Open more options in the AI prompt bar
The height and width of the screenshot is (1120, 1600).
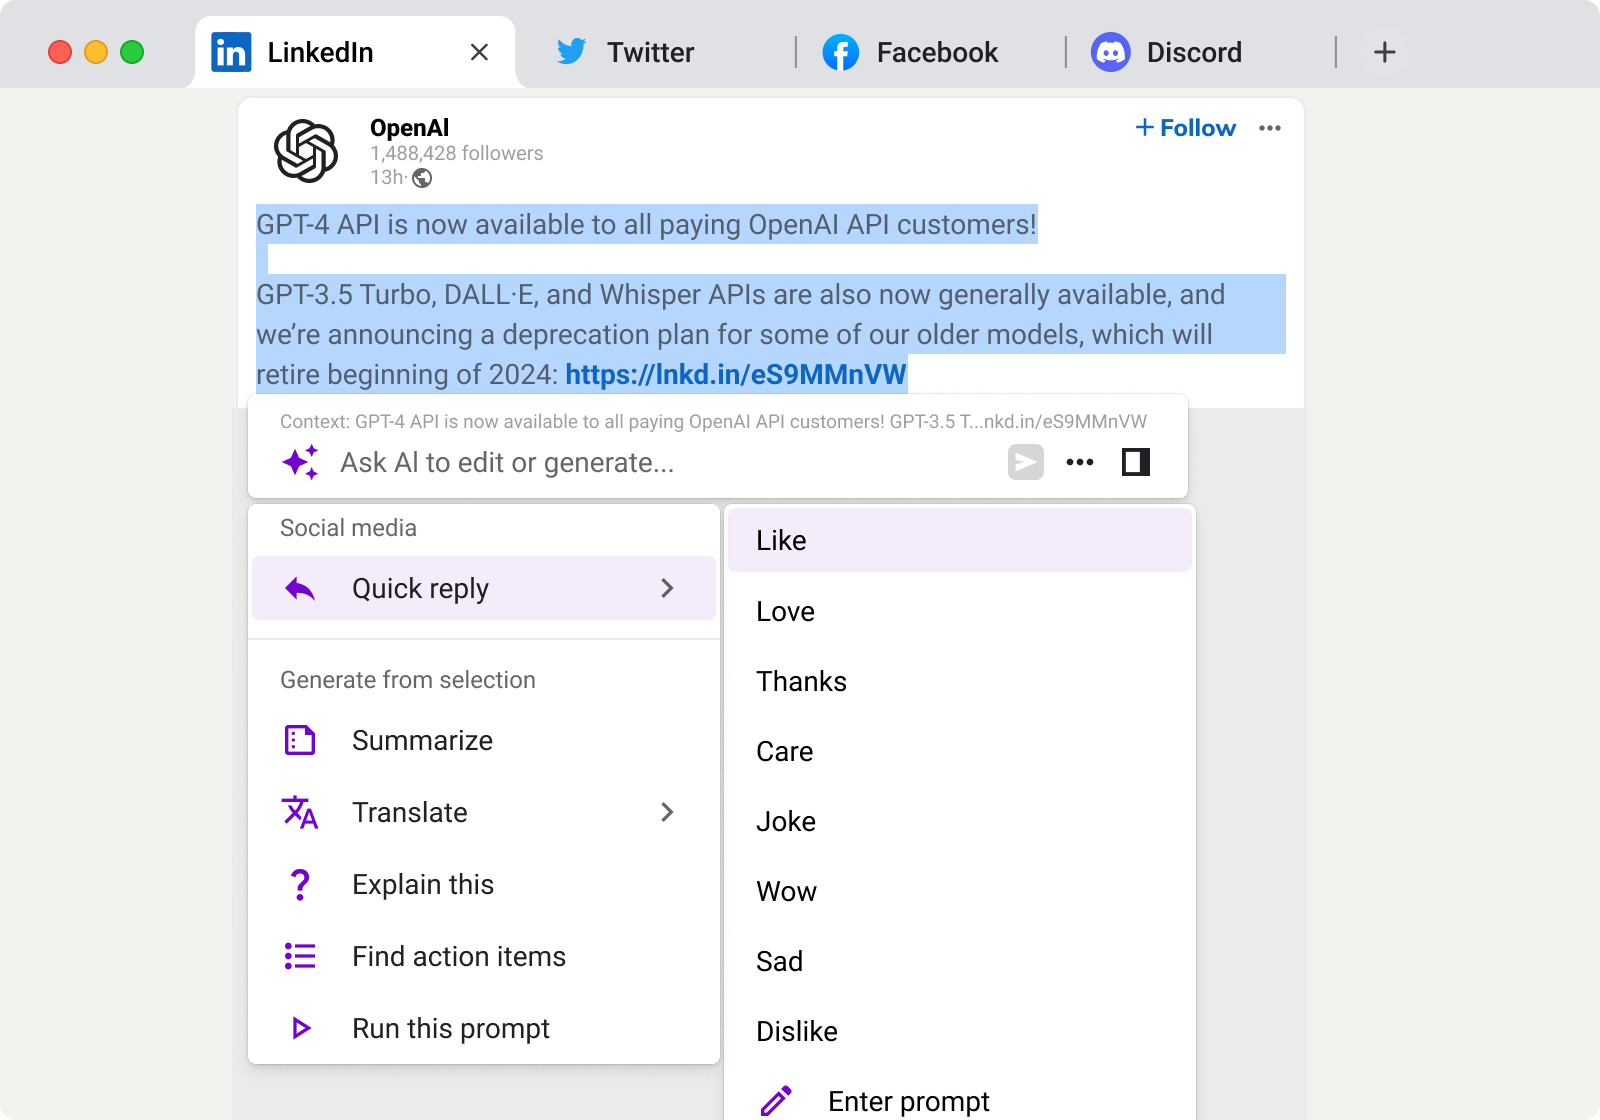1080,462
